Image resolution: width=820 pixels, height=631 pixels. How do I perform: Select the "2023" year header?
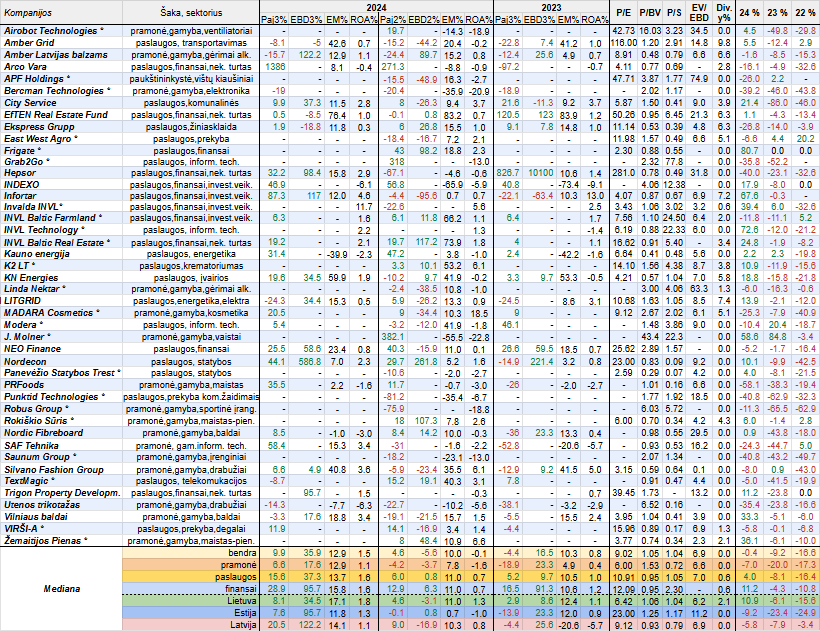click(x=551, y=7)
